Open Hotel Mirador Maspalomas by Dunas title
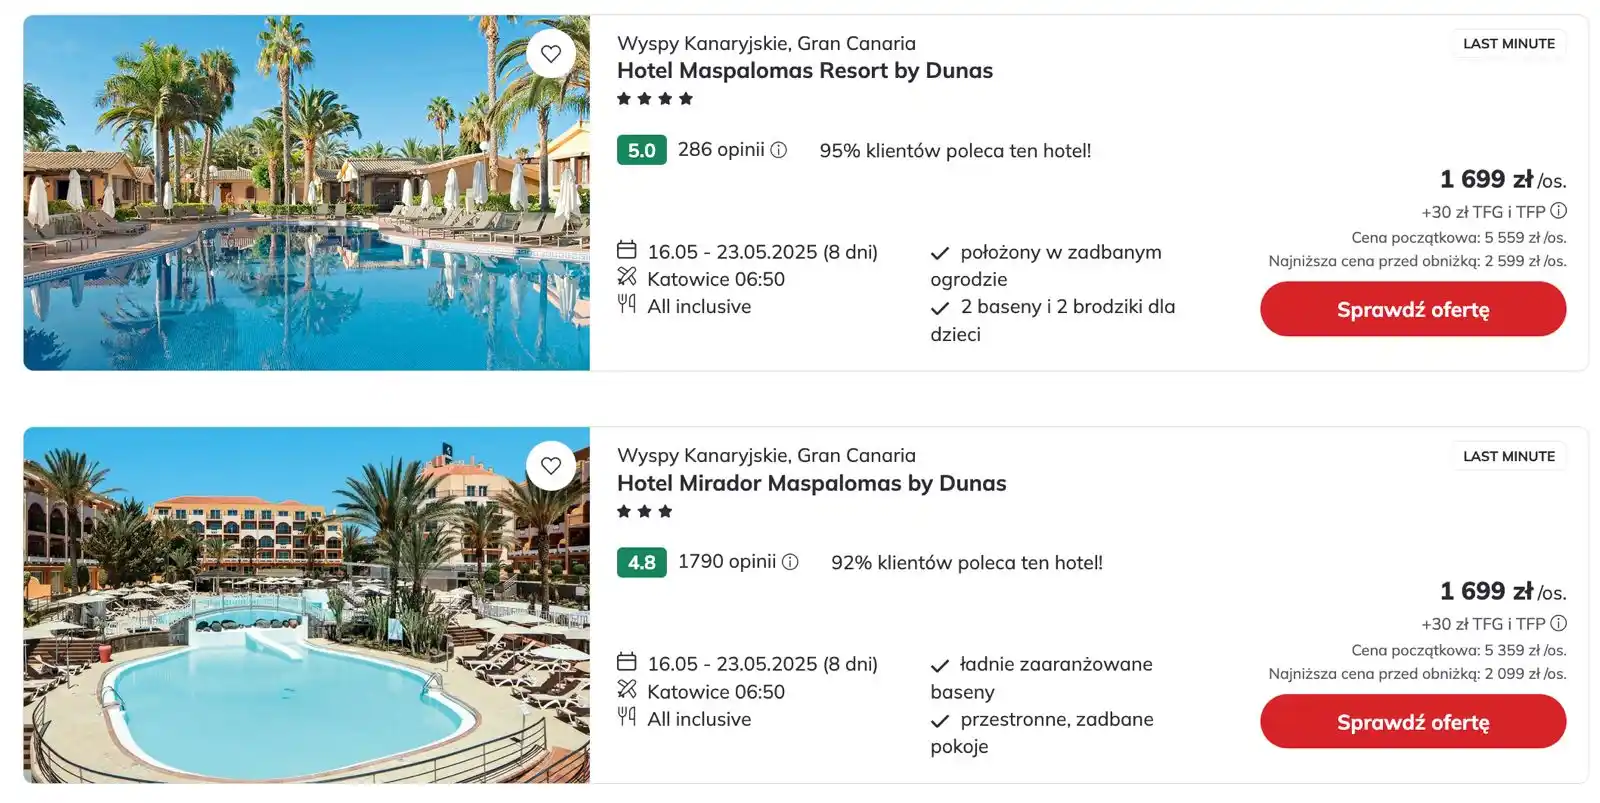Viewport: 1600px width, 803px height. [x=812, y=483]
